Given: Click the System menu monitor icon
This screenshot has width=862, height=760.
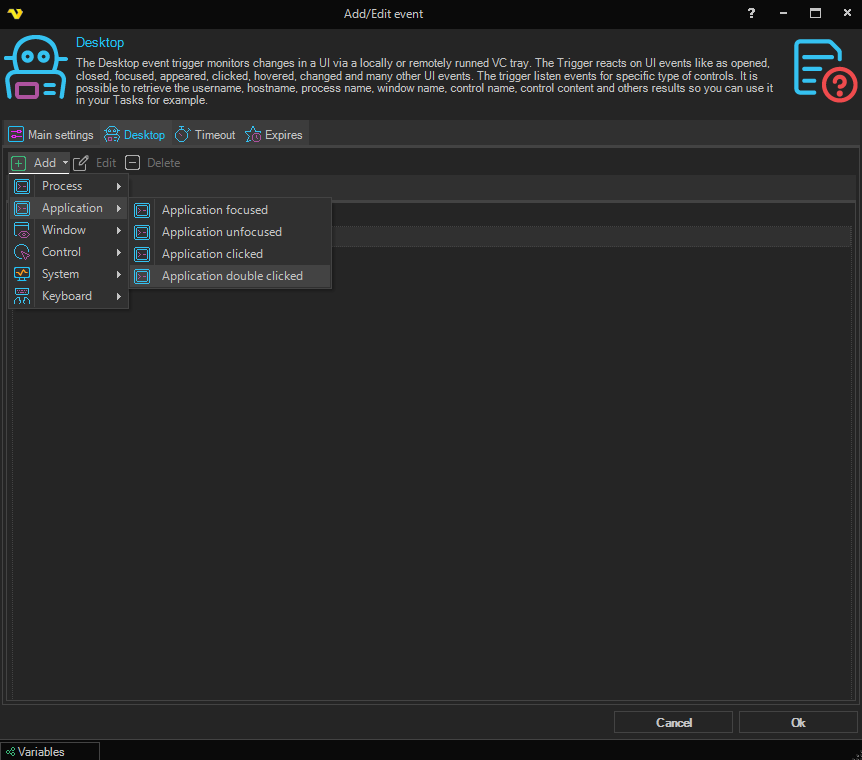Looking at the screenshot, I should [22, 274].
